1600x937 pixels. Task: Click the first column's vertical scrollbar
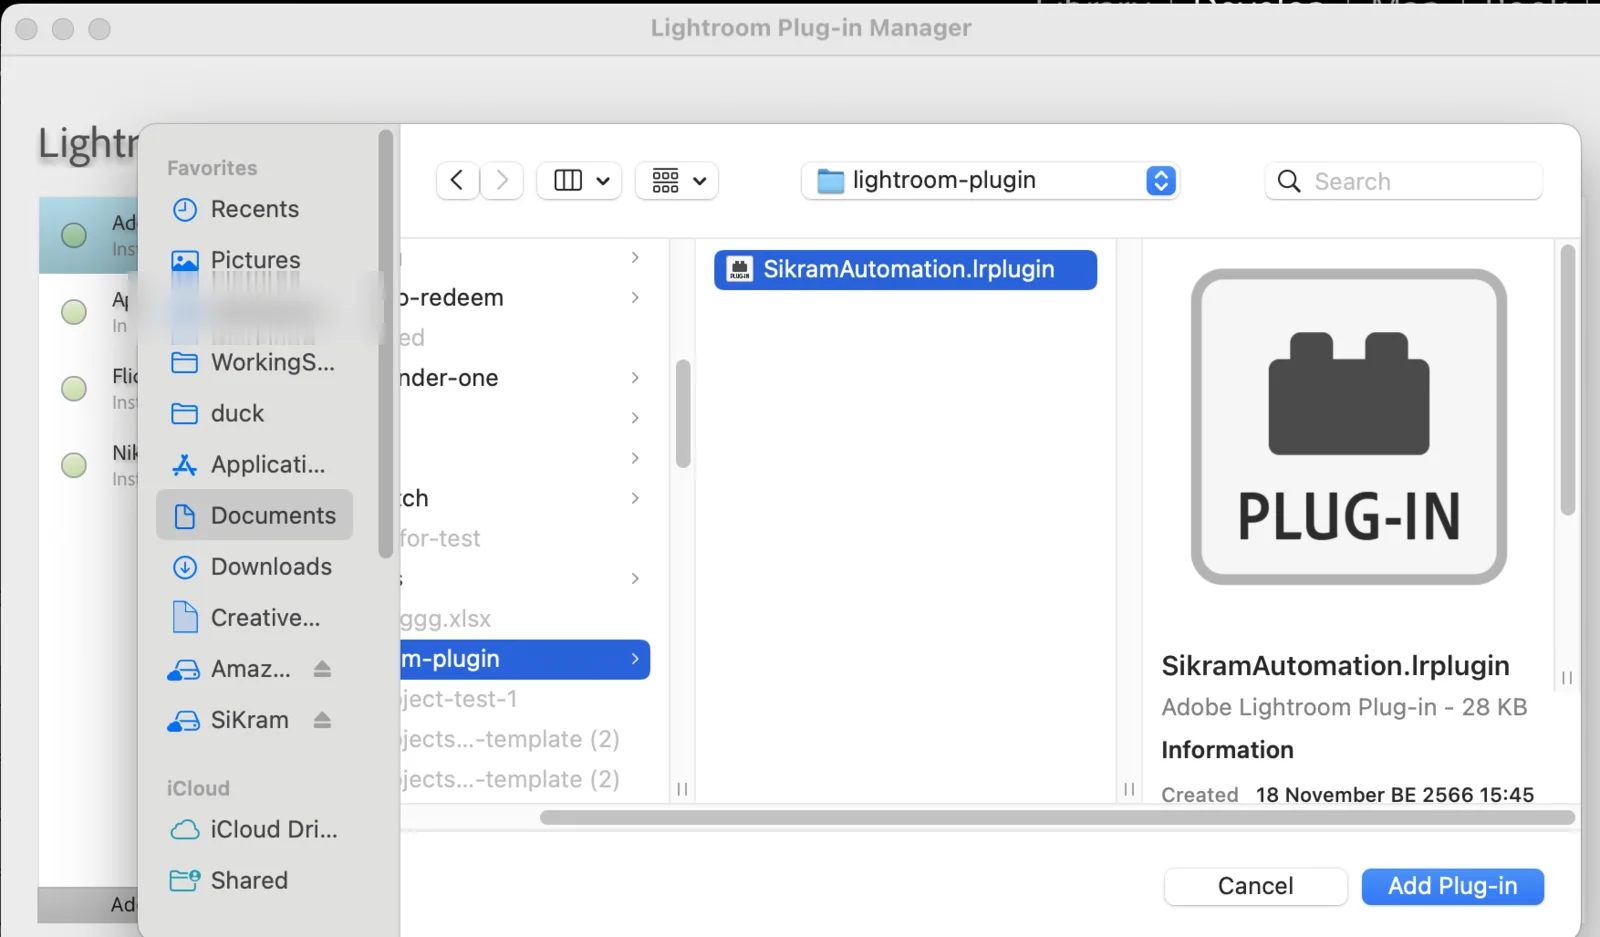click(683, 414)
